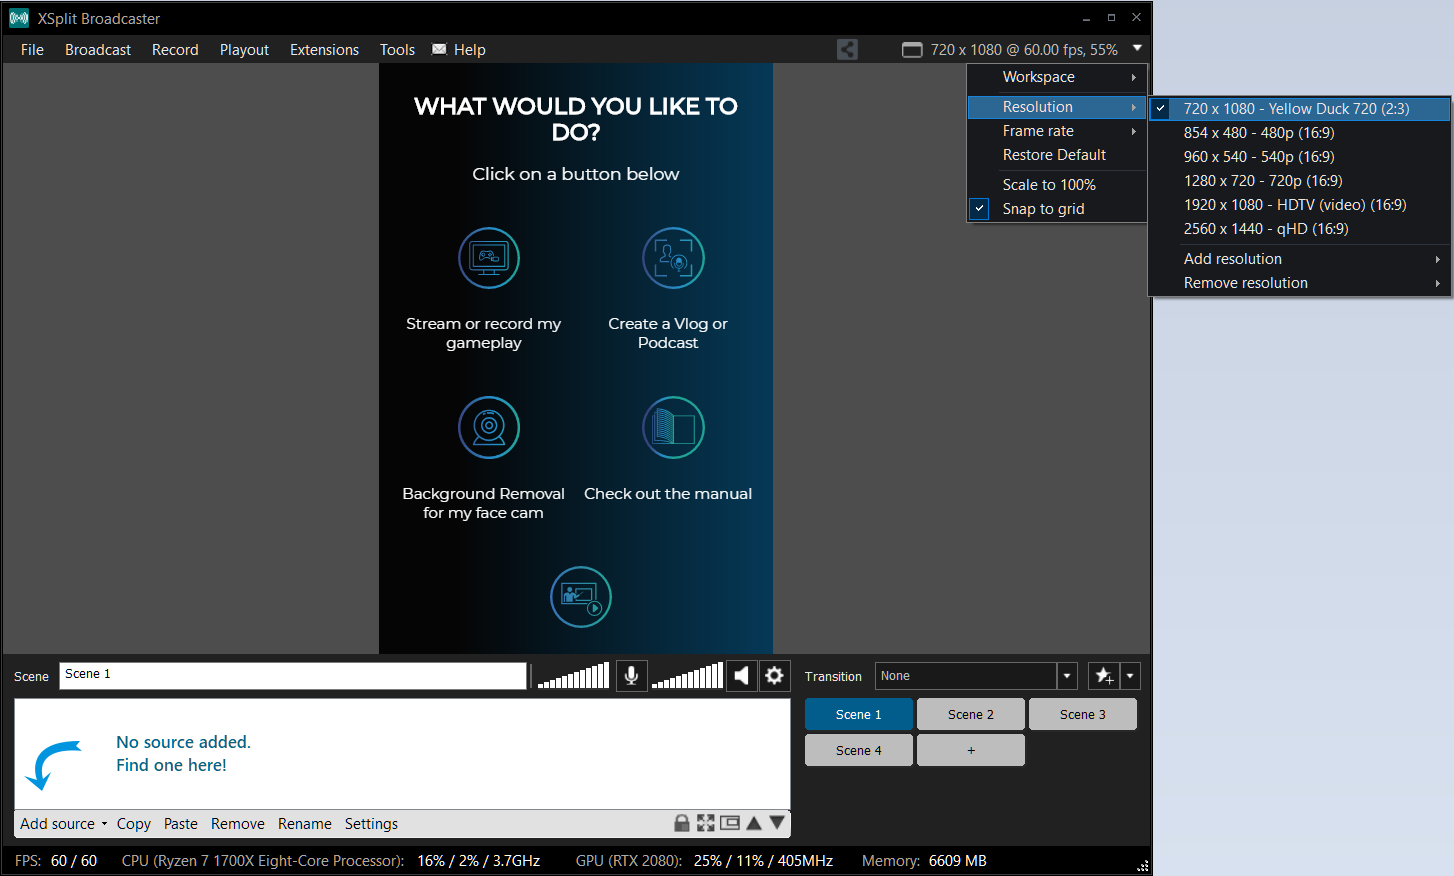Click the Scene name input field
Screen dimensions: 1454x876
click(293, 676)
